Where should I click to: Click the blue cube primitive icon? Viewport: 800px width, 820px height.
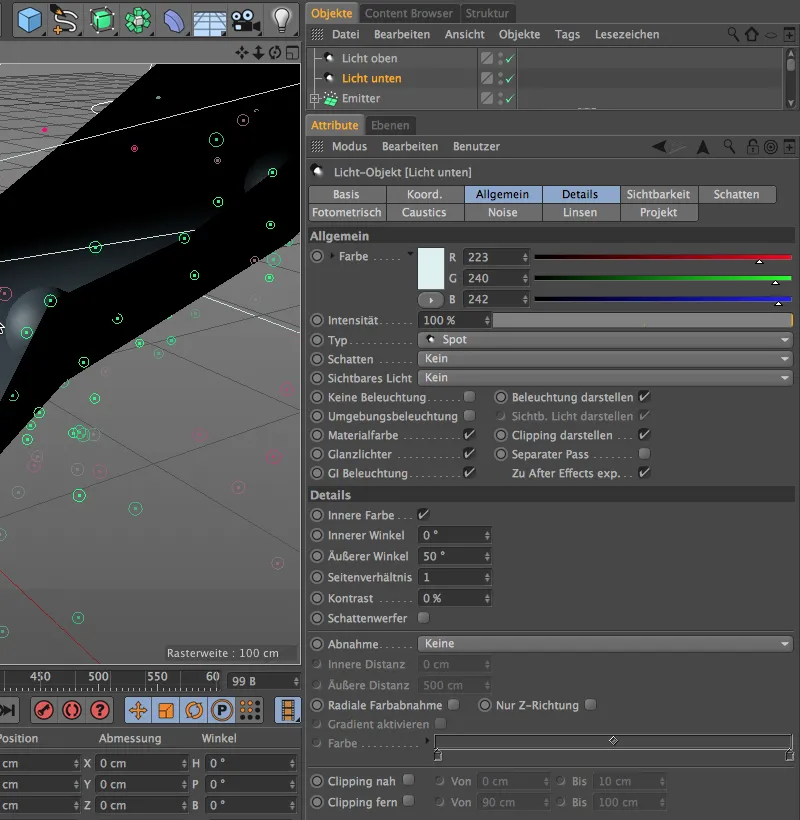(29, 19)
